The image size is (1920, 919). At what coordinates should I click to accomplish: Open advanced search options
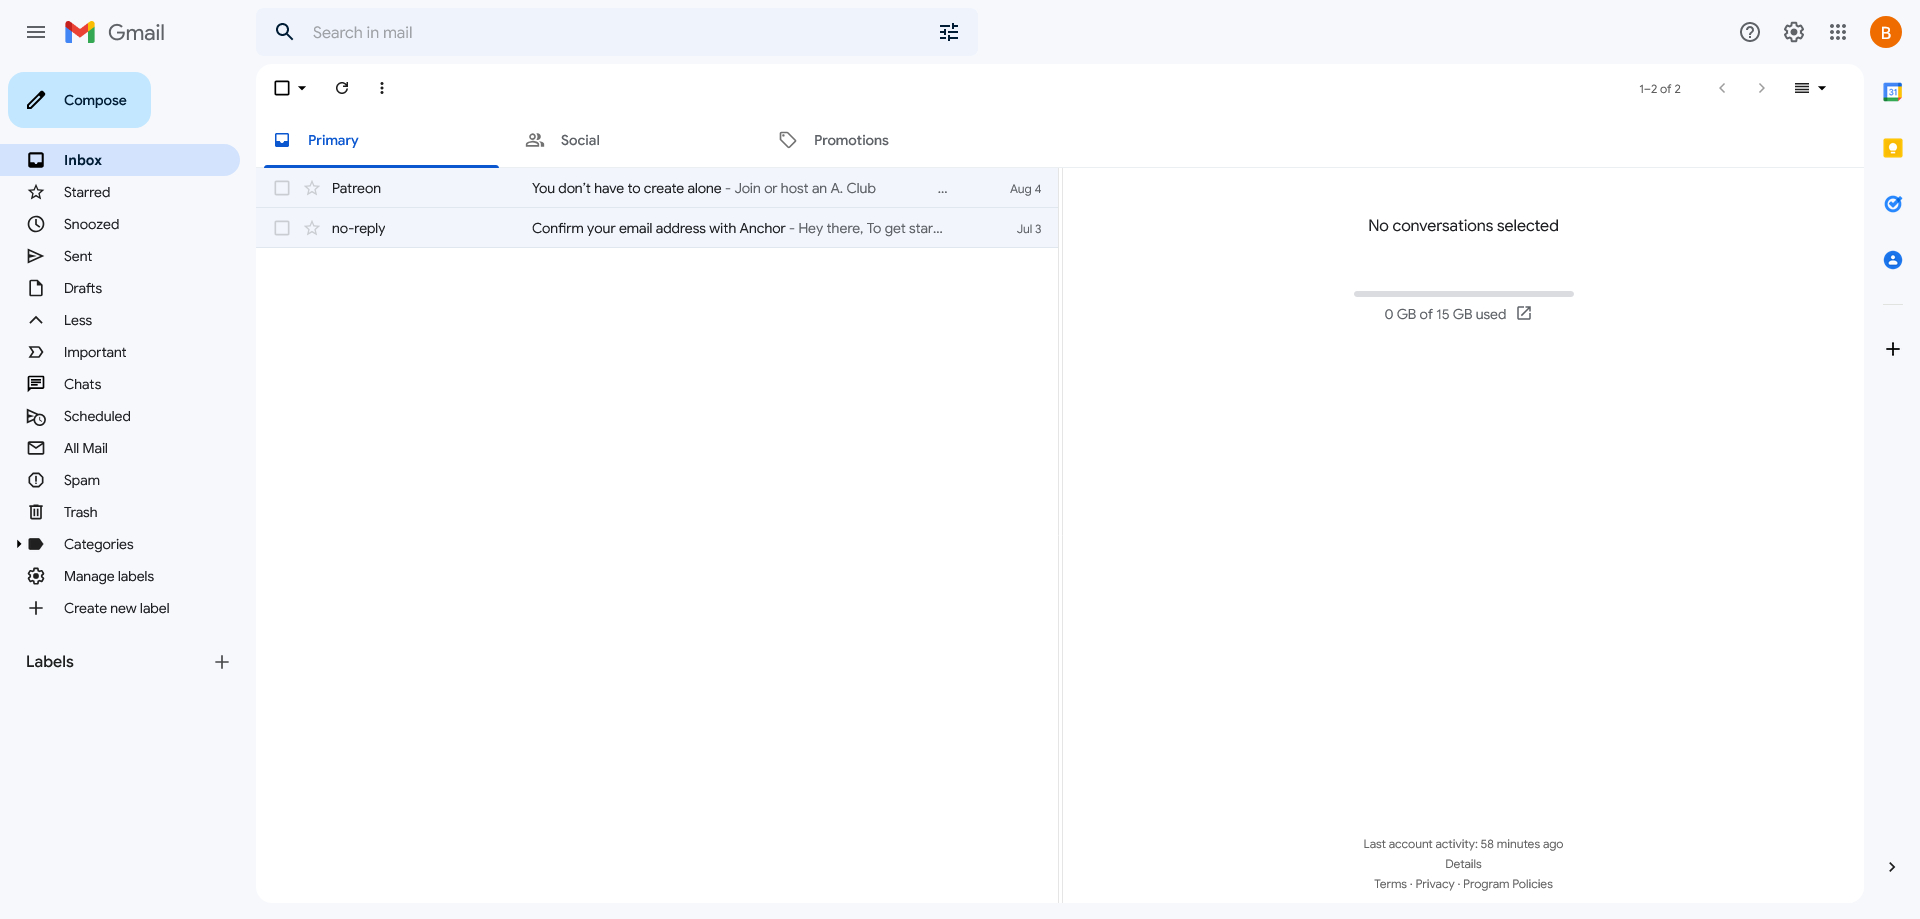[948, 32]
